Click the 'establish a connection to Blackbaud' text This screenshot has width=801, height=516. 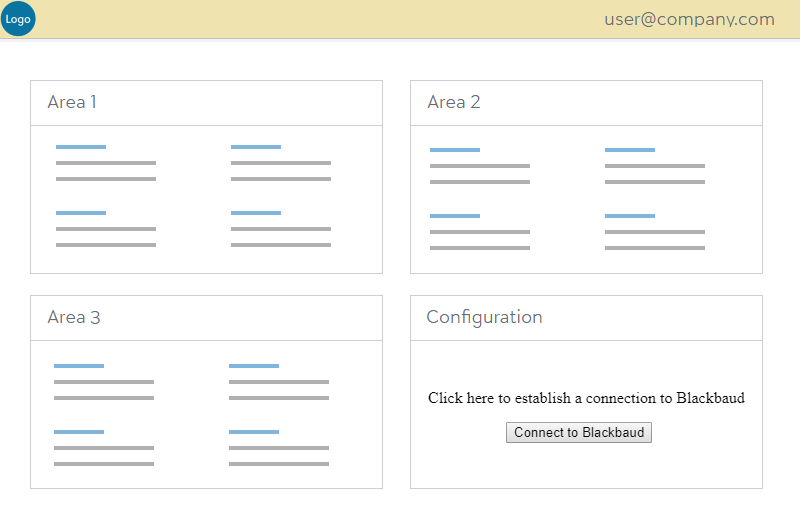point(586,398)
